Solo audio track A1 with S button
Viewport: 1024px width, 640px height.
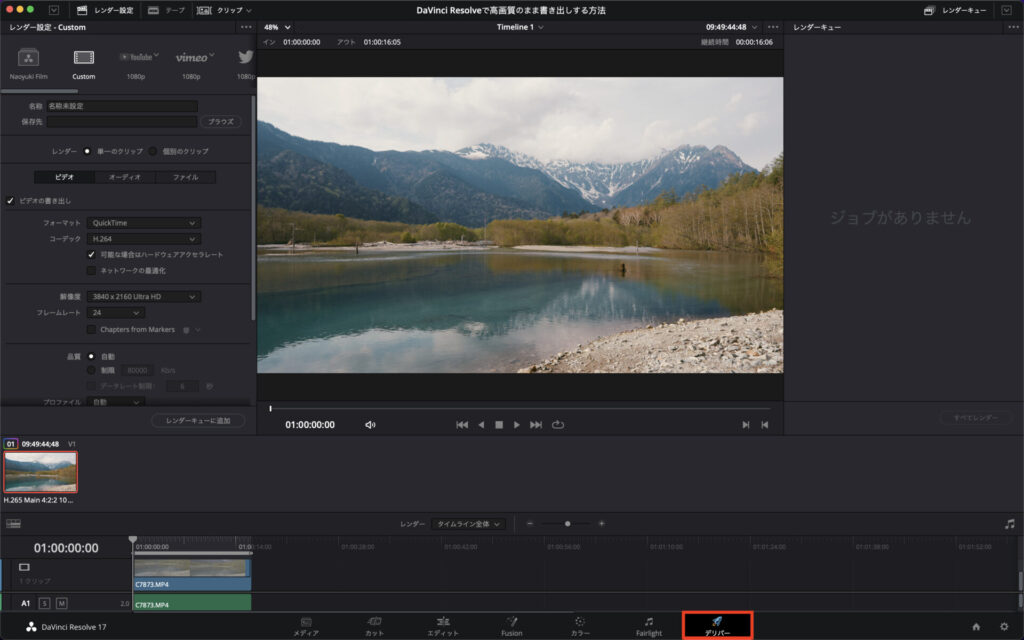point(44,603)
